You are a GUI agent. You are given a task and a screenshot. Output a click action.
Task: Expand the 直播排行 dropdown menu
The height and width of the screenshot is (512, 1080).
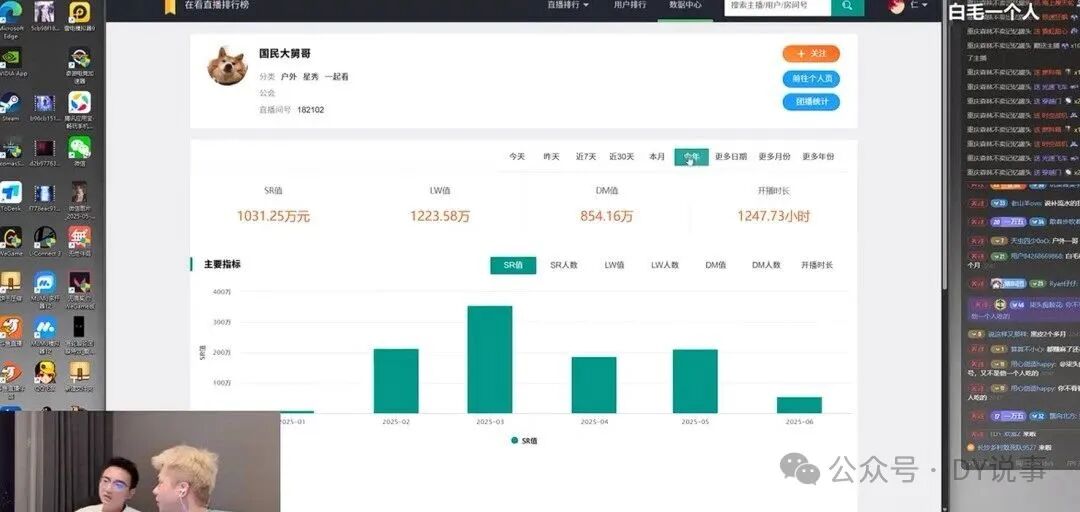tap(568, 5)
